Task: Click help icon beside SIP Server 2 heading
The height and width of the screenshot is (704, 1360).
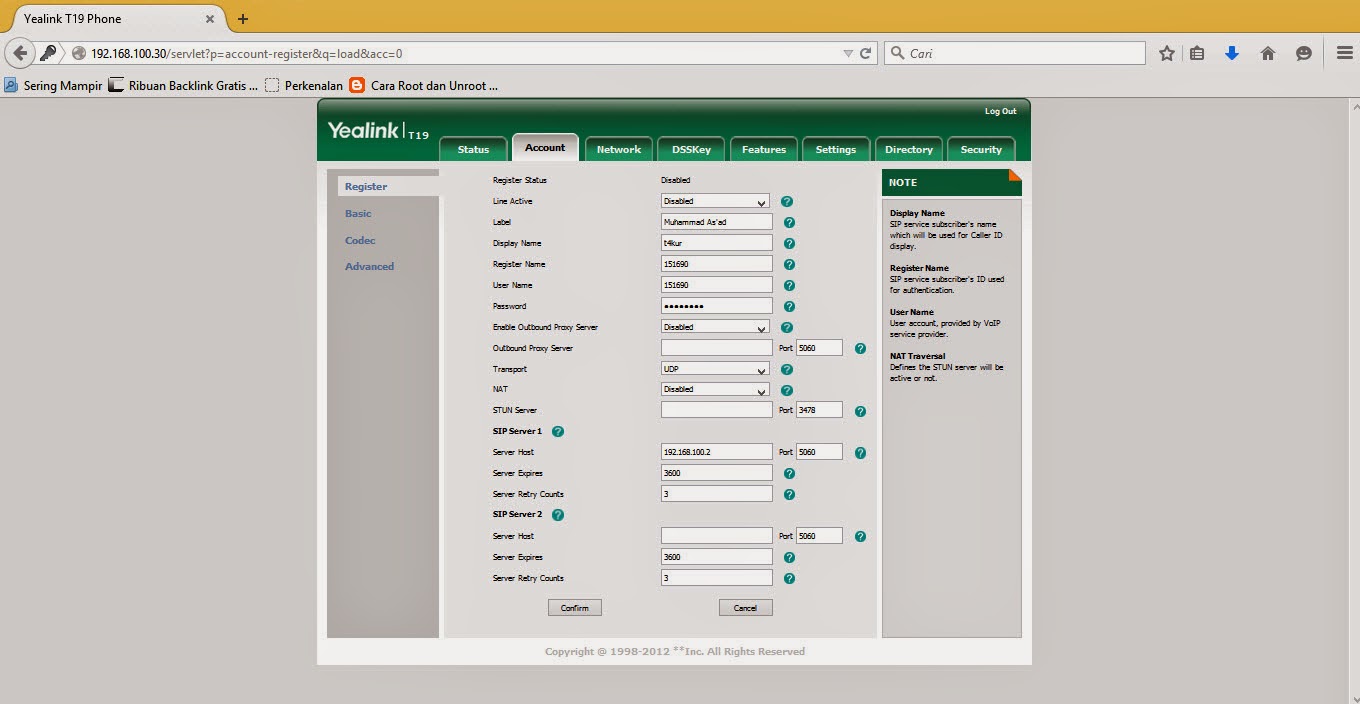Action: coord(558,515)
